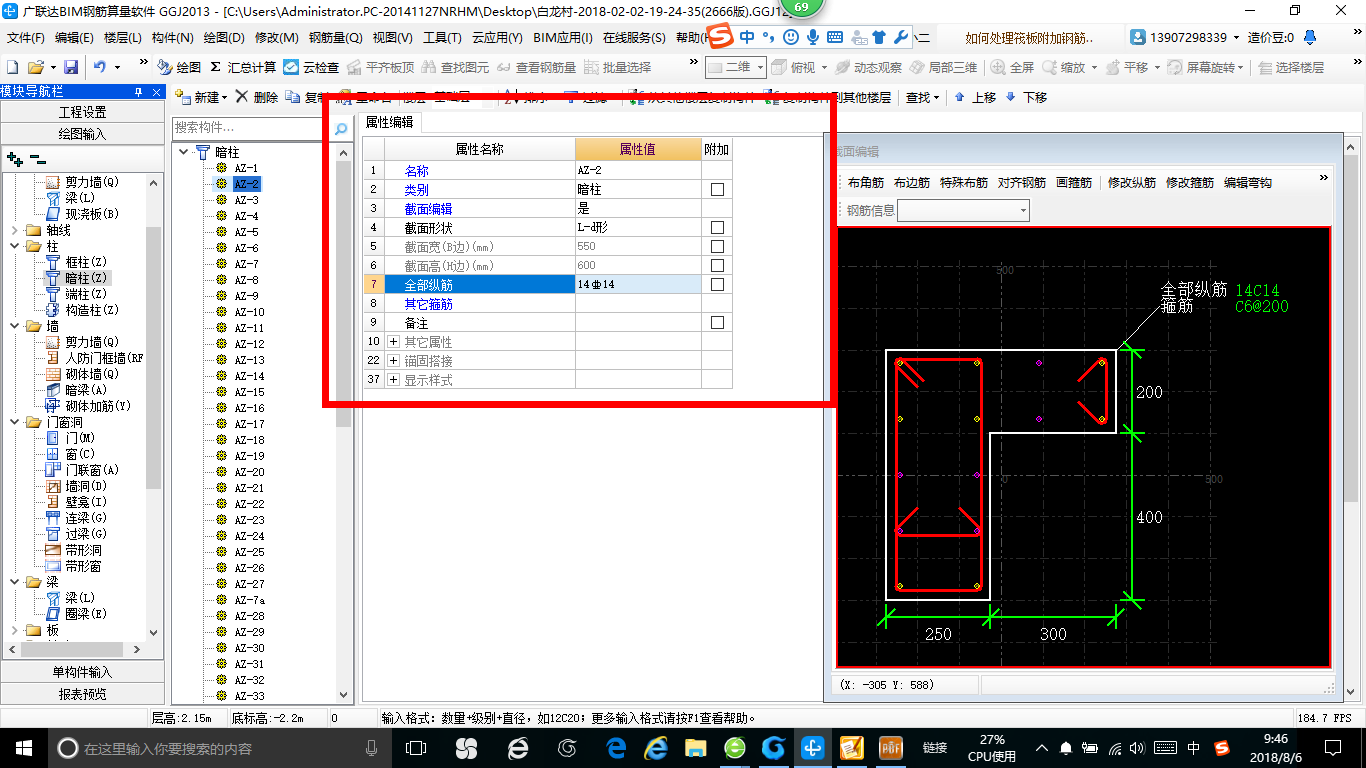
Task: Open the 新建 dropdown arrow
Action: point(225,98)
